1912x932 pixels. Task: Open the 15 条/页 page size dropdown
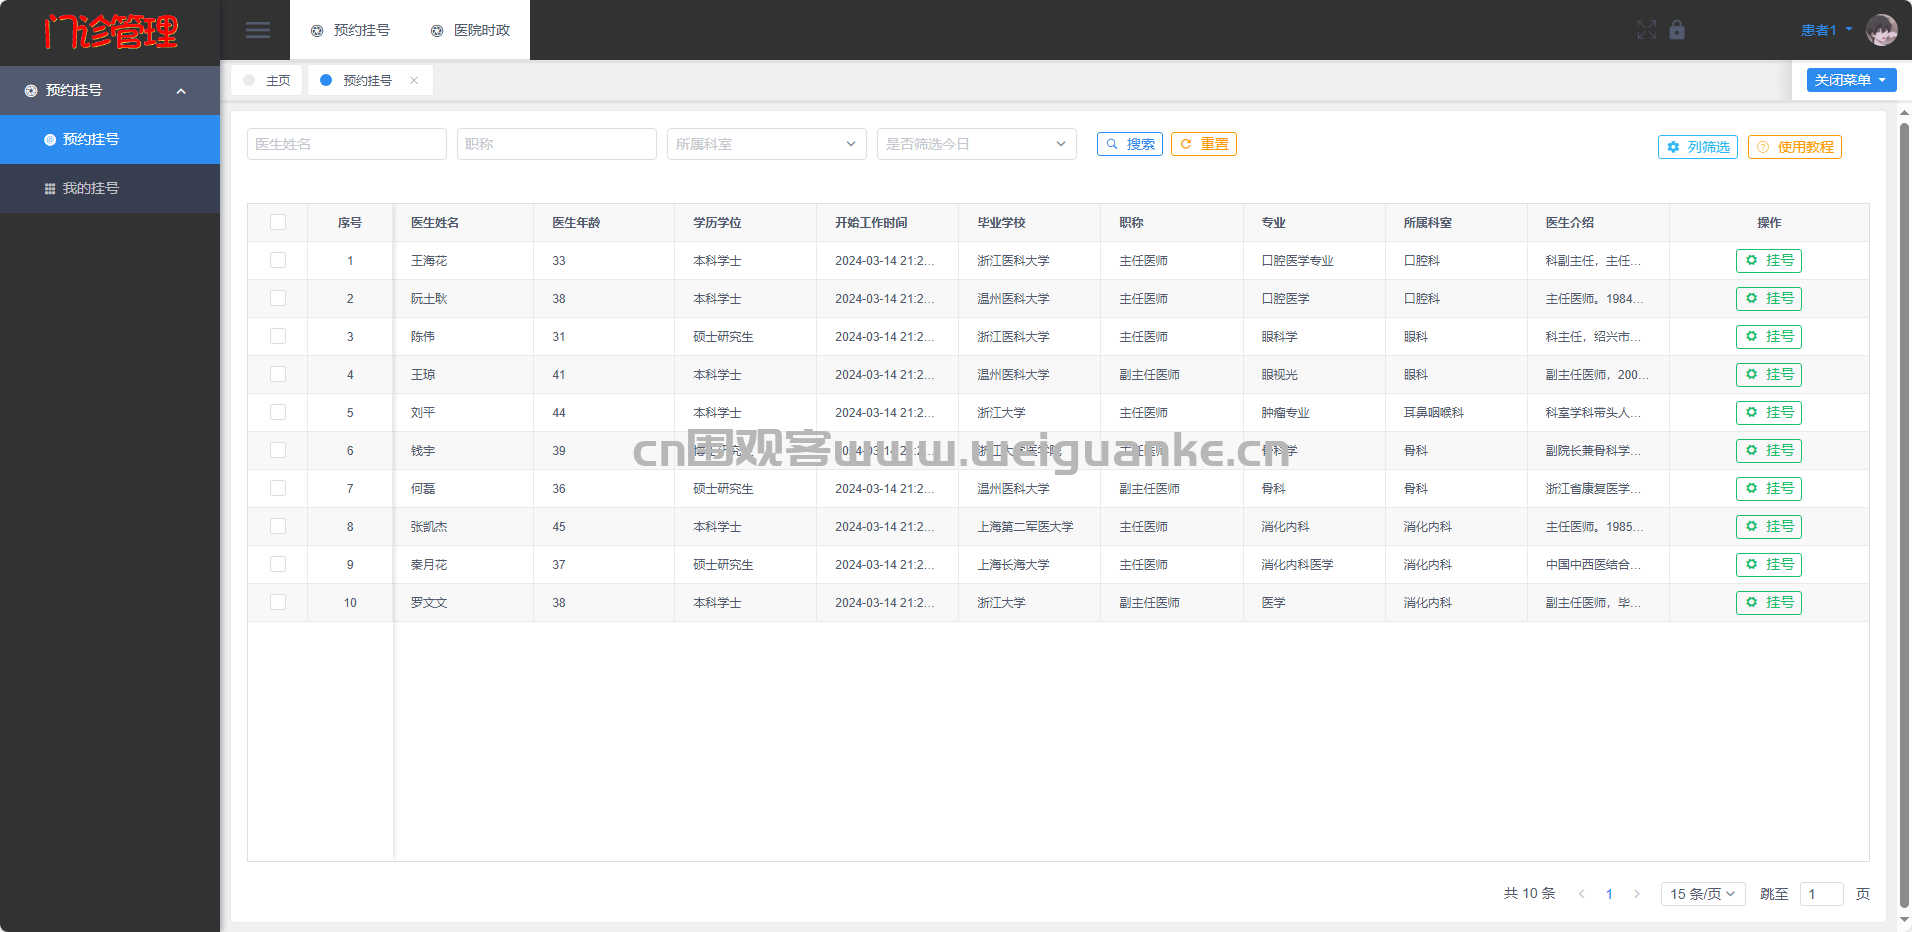(x=1703, y=894)
